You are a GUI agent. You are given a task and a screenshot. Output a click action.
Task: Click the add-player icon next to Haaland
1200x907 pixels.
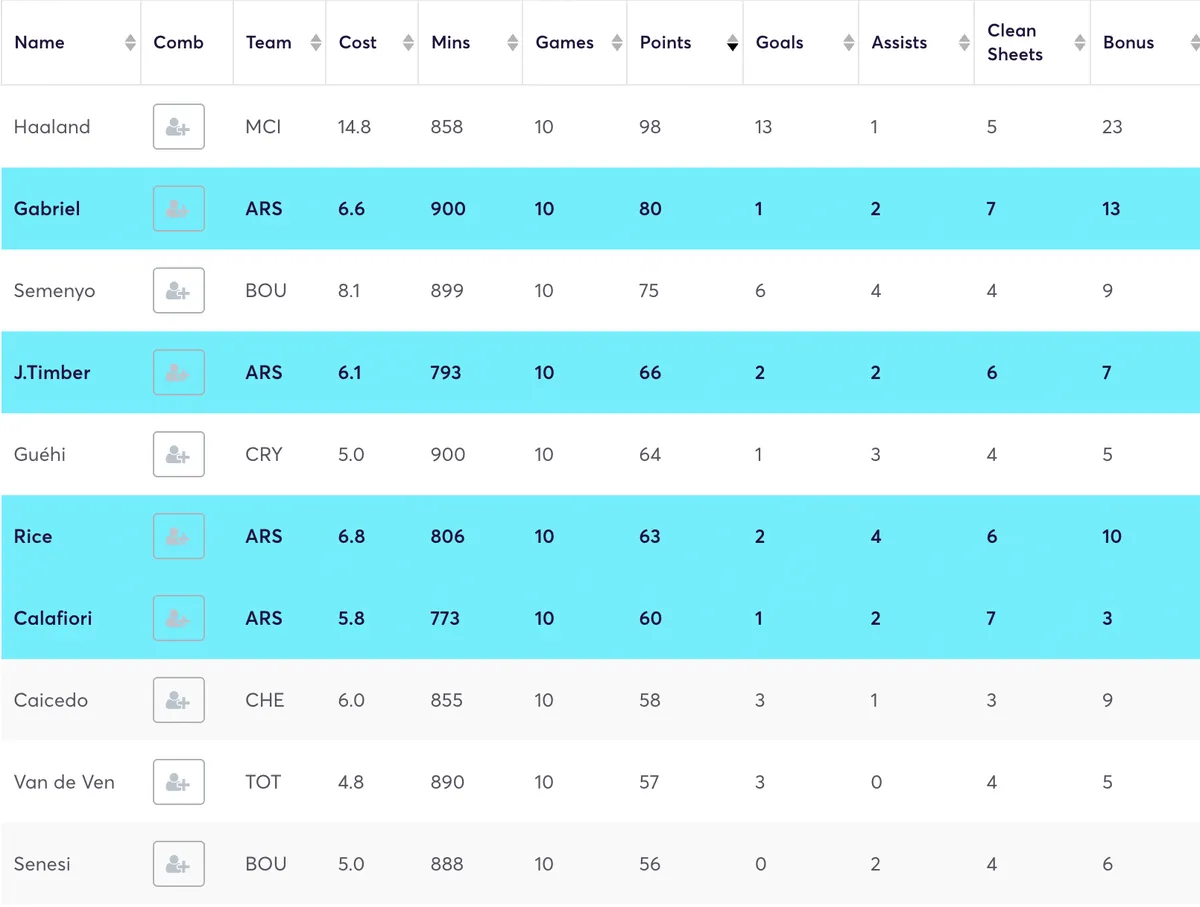178,127
